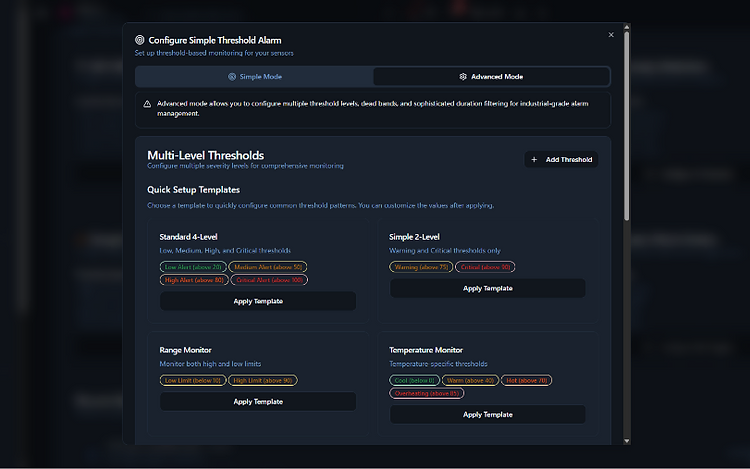Click the Hot (above 70) badge
Screen dimensions: 750x469
click(527, 381)
